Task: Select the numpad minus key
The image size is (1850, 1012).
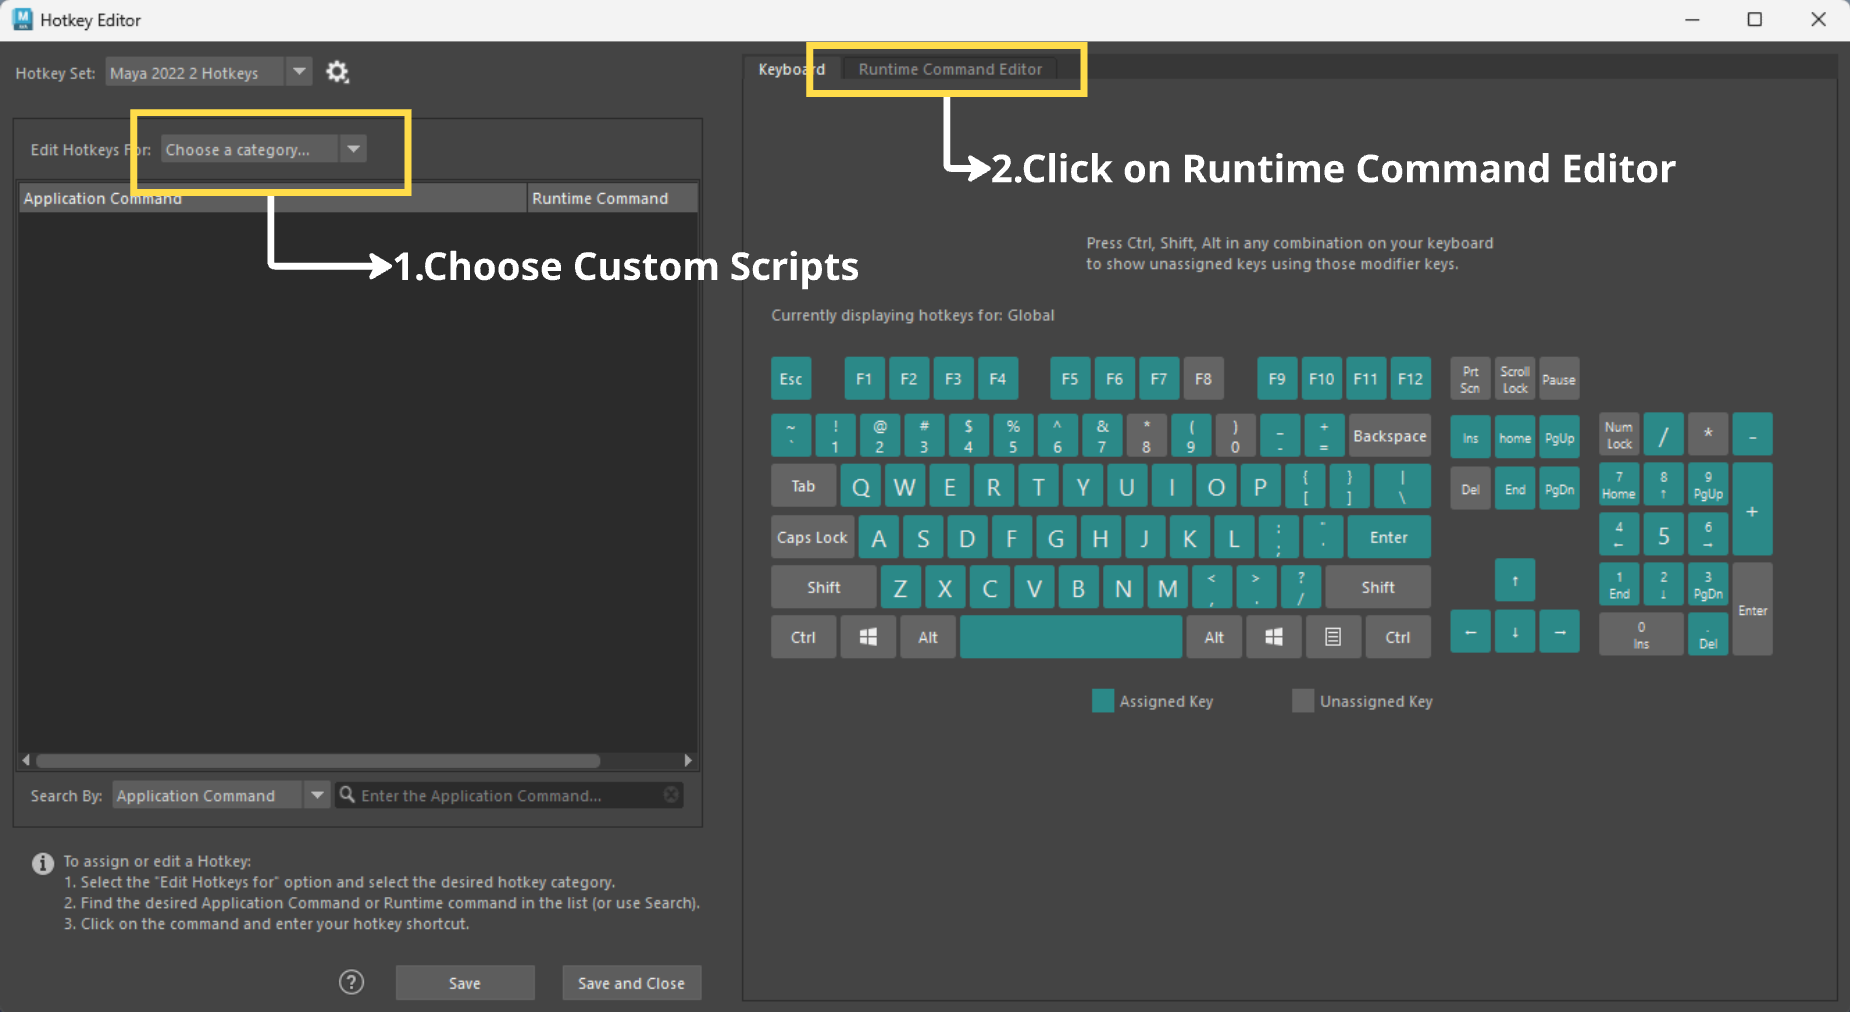Action: pos(1752,435)
